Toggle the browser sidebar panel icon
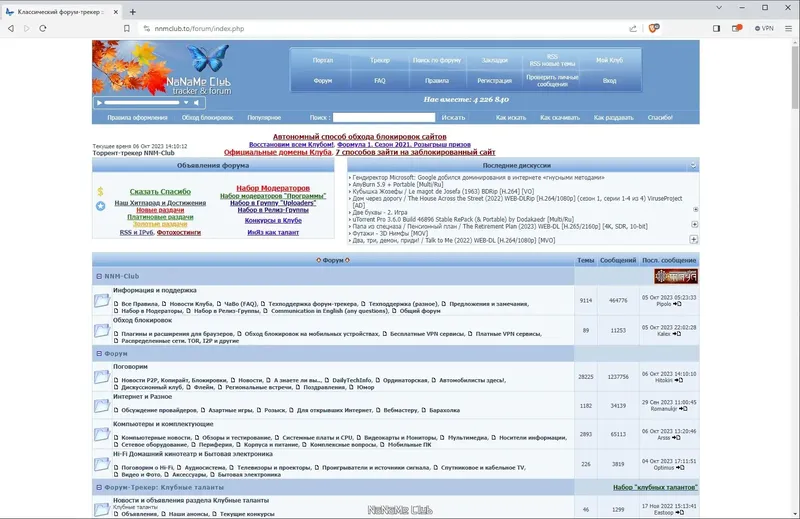Viewport: 800px width, 519px height. pos(716,29)
